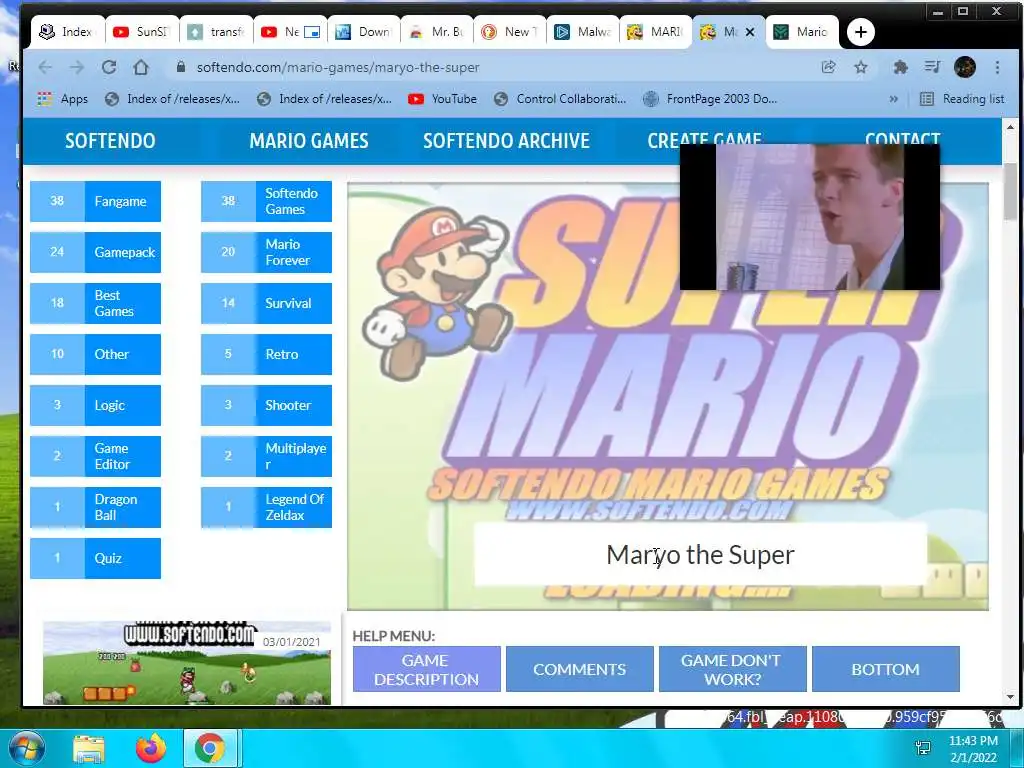The image size is (1024, 768).
Task: Click the page vertical scrollbar thumb
Action: point(1010,191)
